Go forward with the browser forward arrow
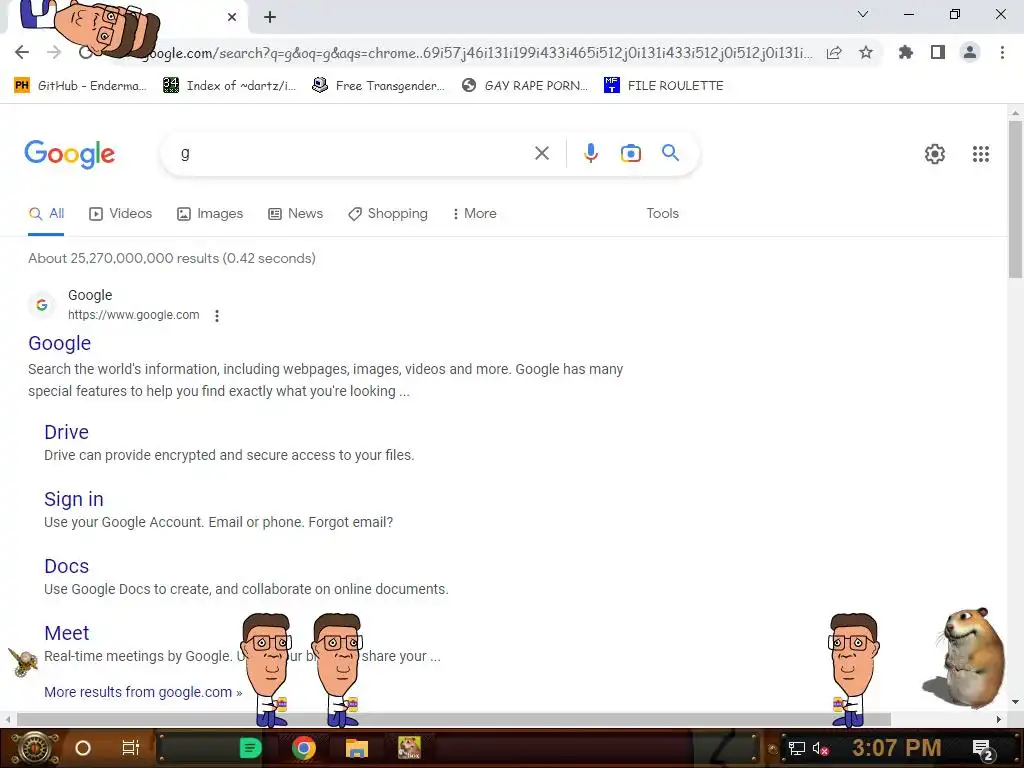This screenshot has height=768, width=1024. [x=54, y=52]
